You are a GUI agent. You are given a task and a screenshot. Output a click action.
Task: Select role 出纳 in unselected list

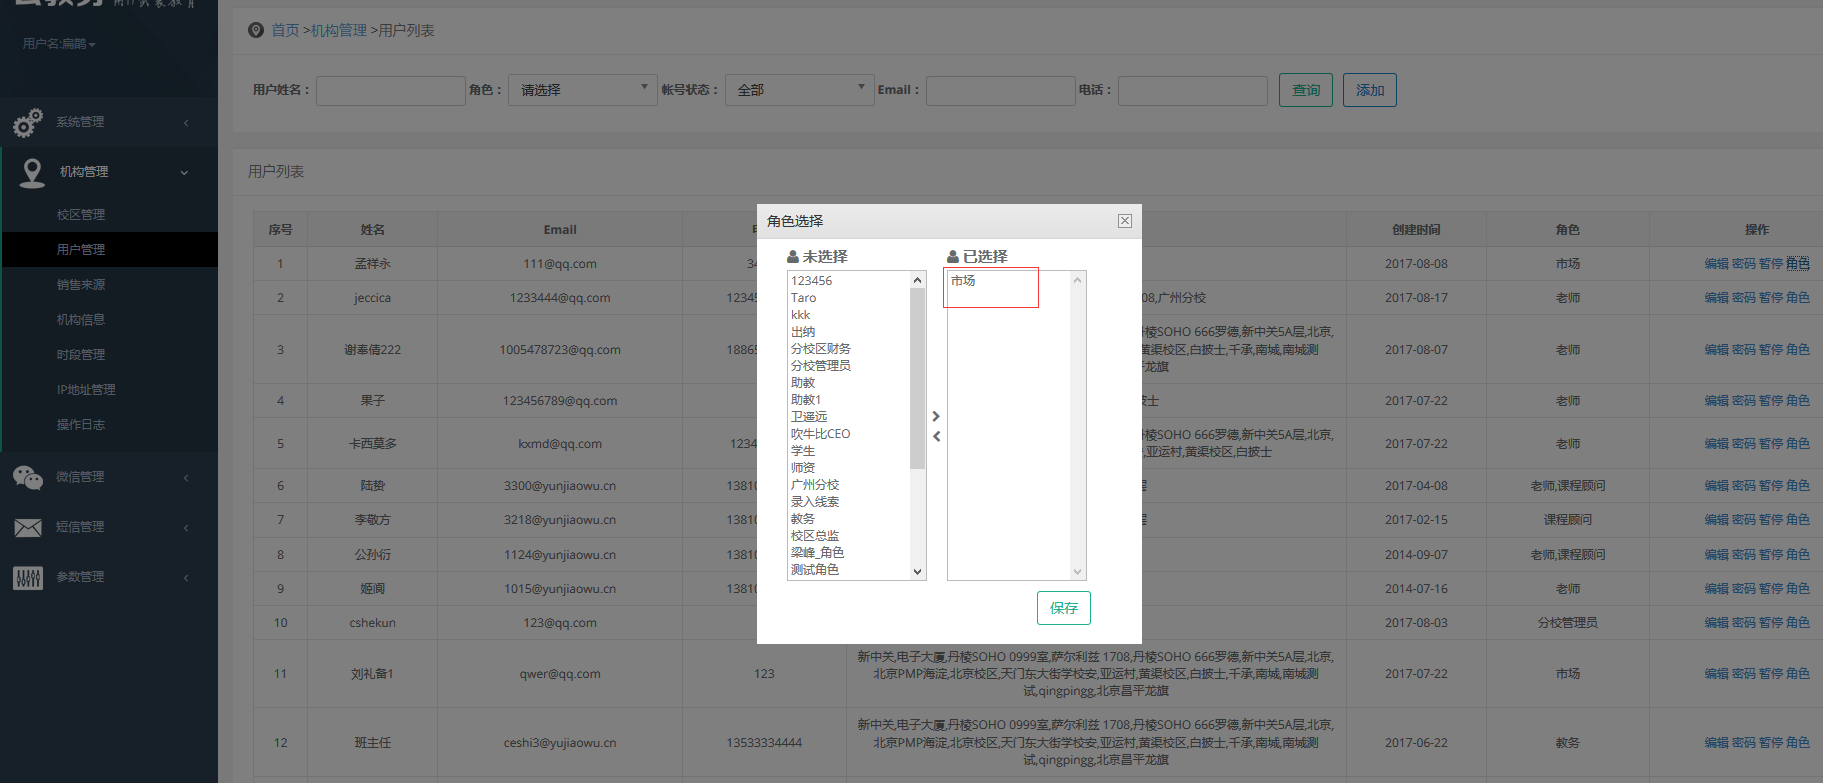(849, 332)
